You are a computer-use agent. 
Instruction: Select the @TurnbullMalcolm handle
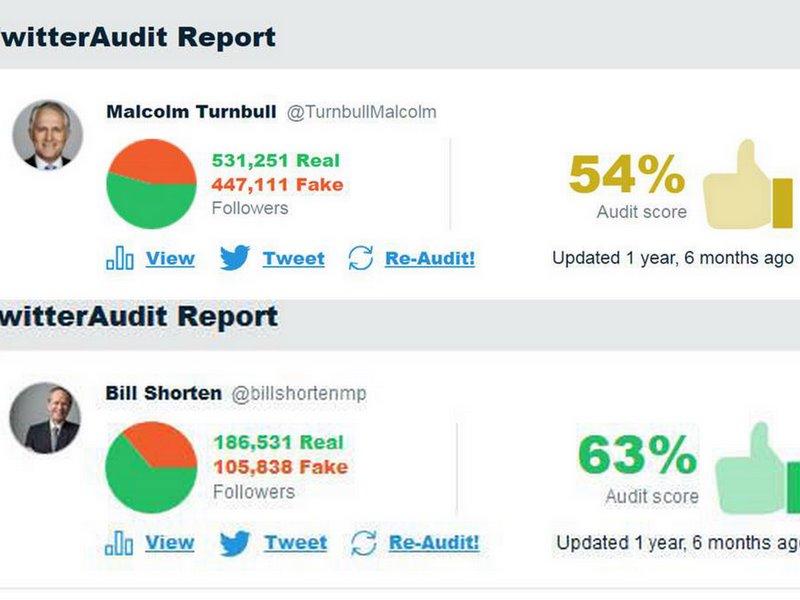pyautogui.click(x=362, y=112)
